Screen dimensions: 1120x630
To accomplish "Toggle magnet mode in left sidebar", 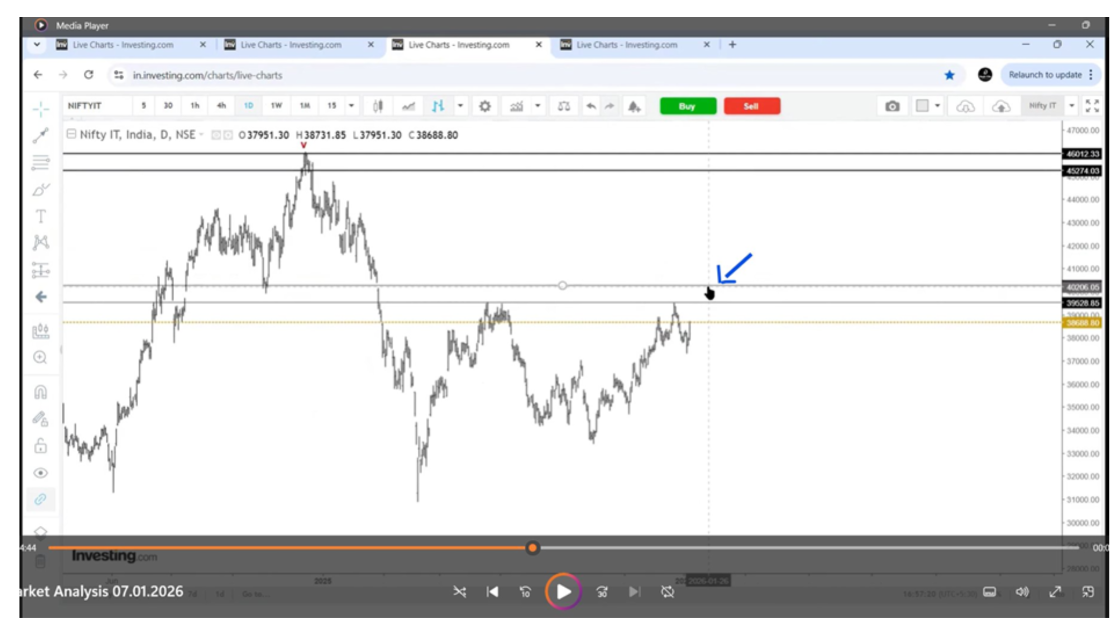I will [40, 392].
